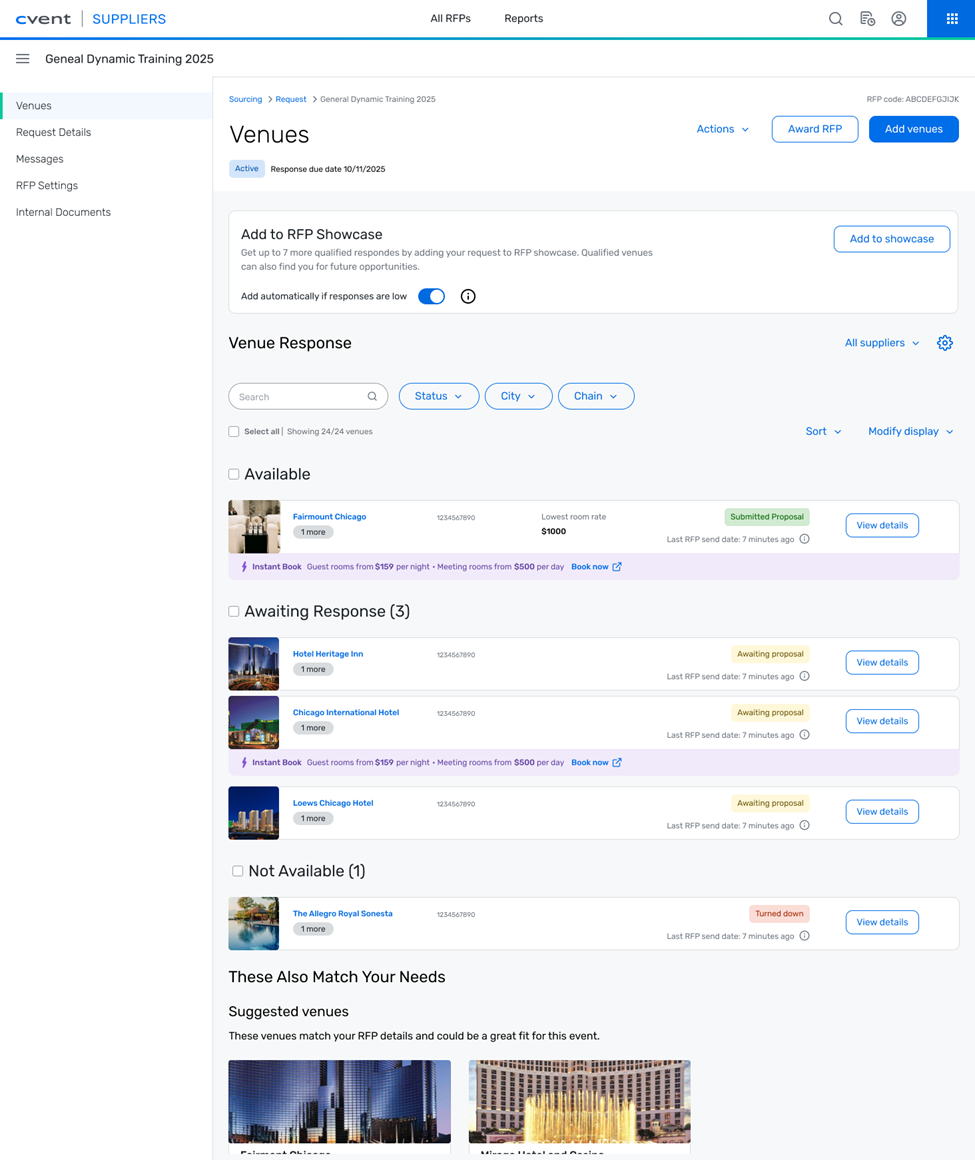The image size is (975, 1160).
Task: Click info icon on Fairmount Chicago row
Action: click(x=805, y=539)
